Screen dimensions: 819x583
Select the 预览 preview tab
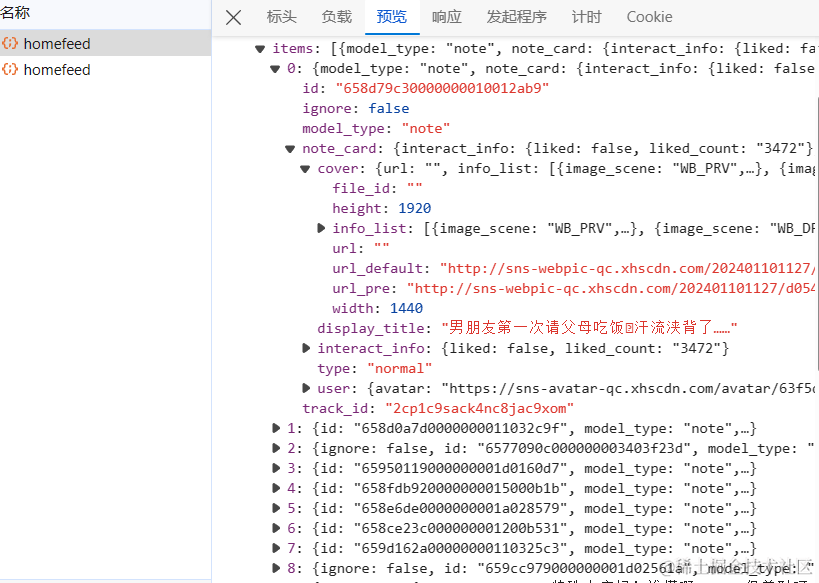(x=392, y=17)
